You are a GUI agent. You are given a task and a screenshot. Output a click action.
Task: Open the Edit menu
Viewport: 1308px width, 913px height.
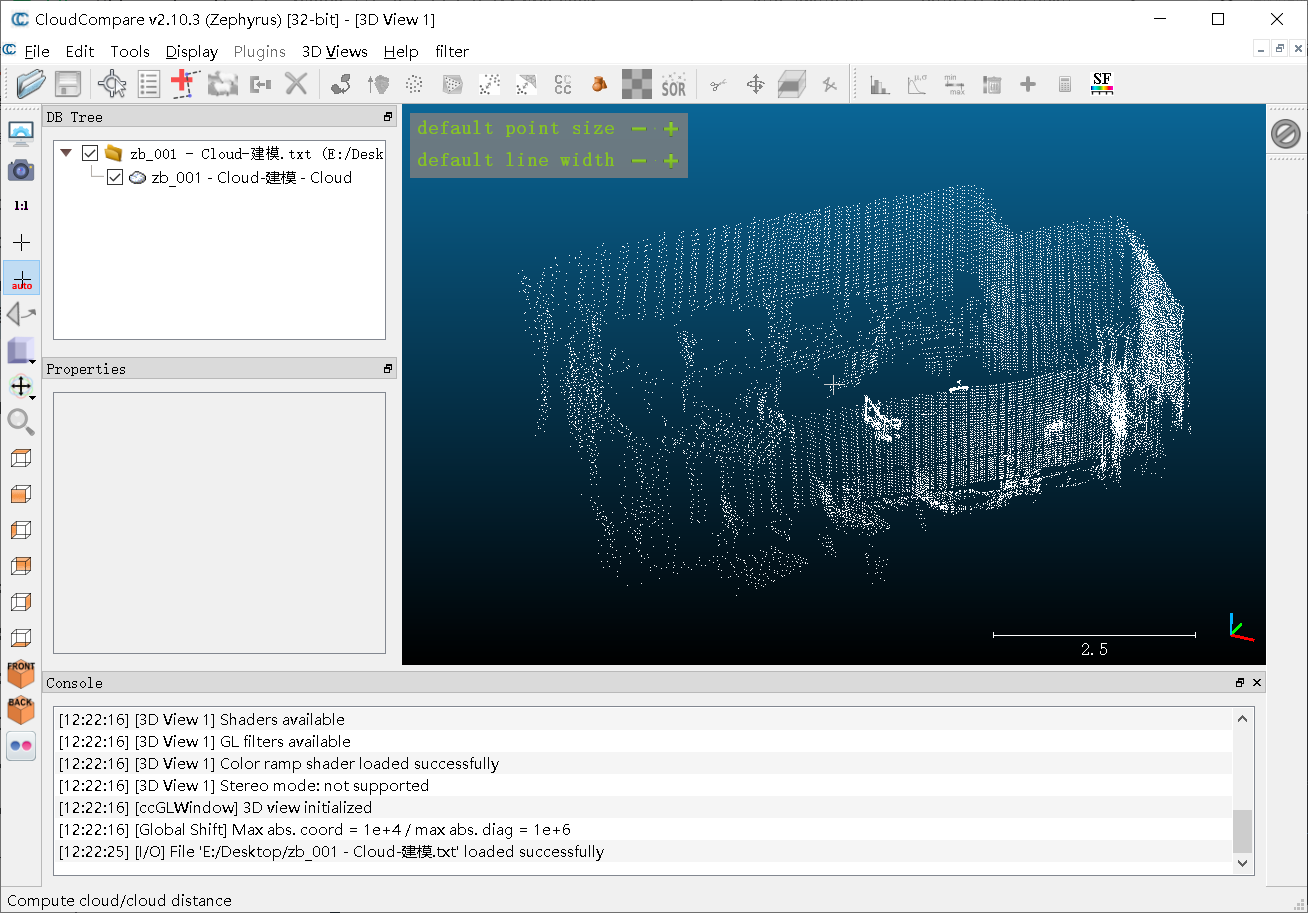click(80, 51)
